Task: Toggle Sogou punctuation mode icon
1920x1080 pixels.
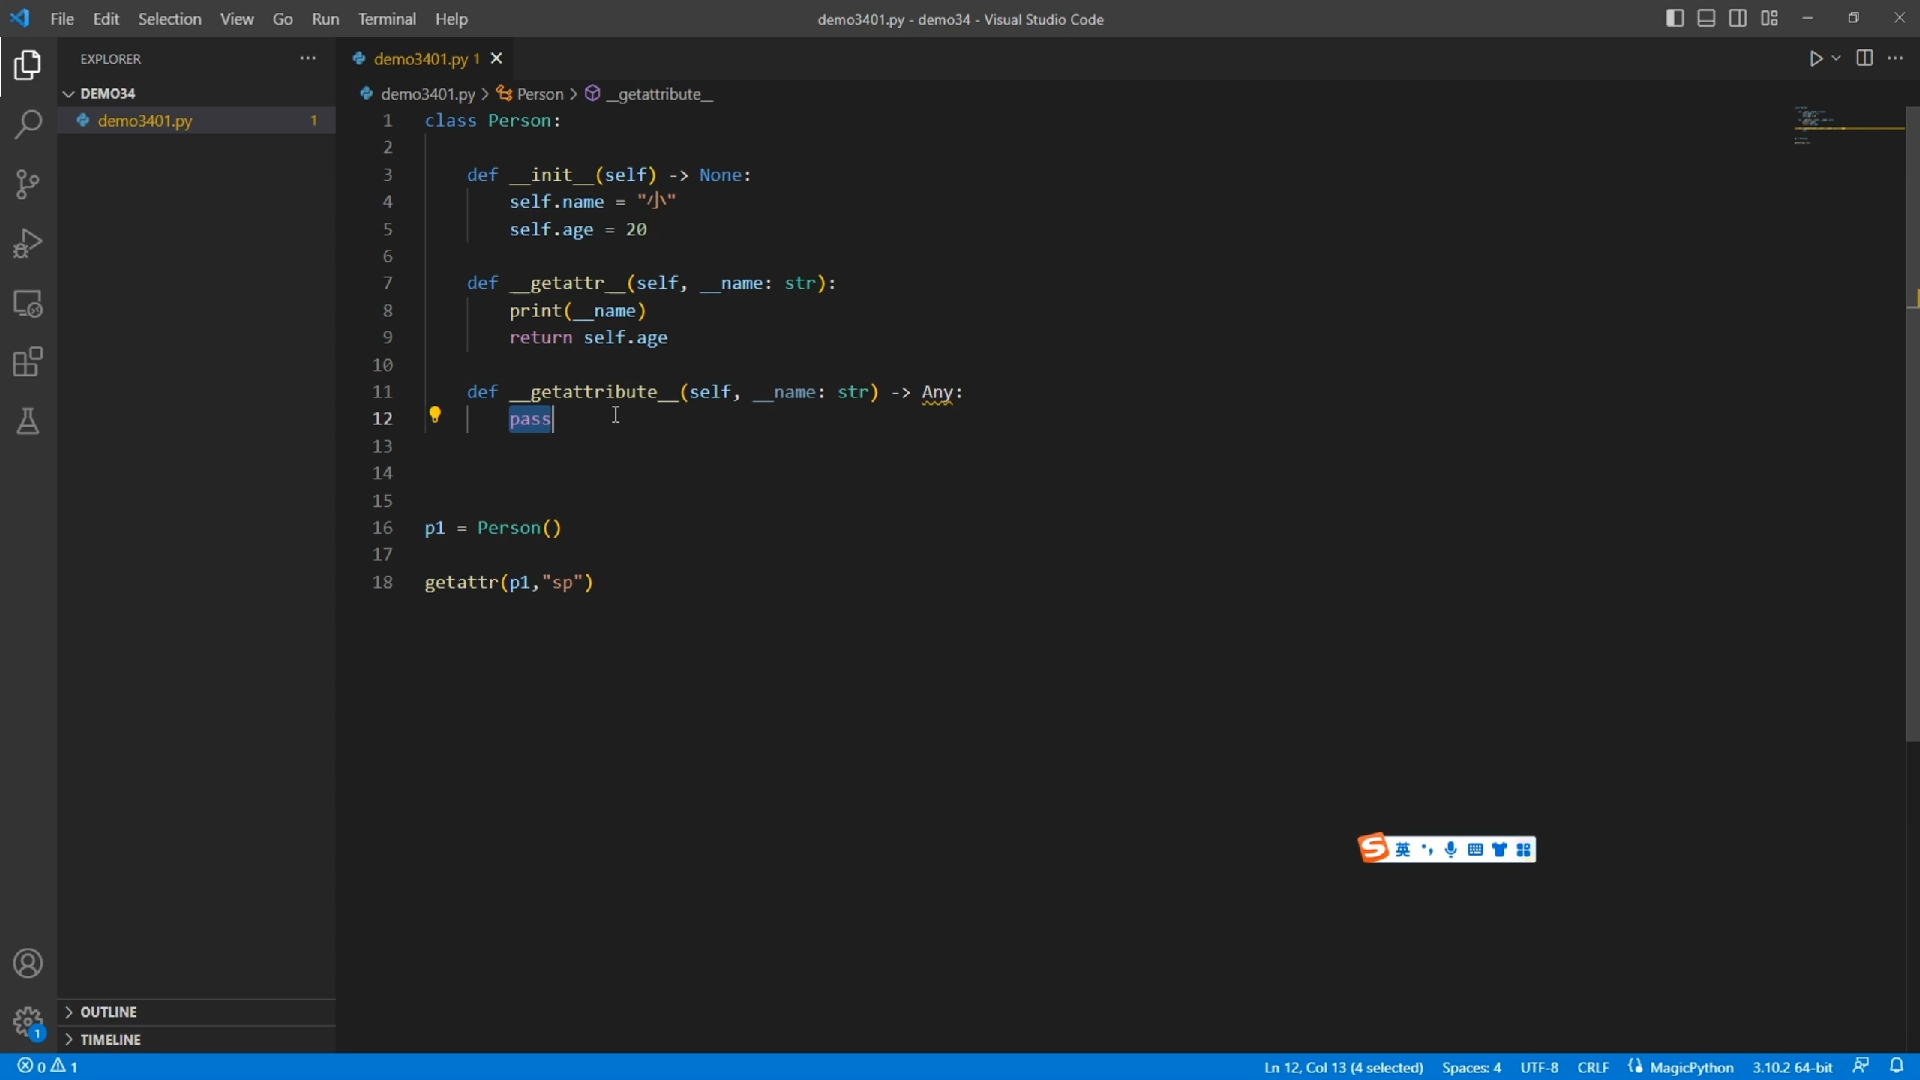Action: (x=1427, y=850)
